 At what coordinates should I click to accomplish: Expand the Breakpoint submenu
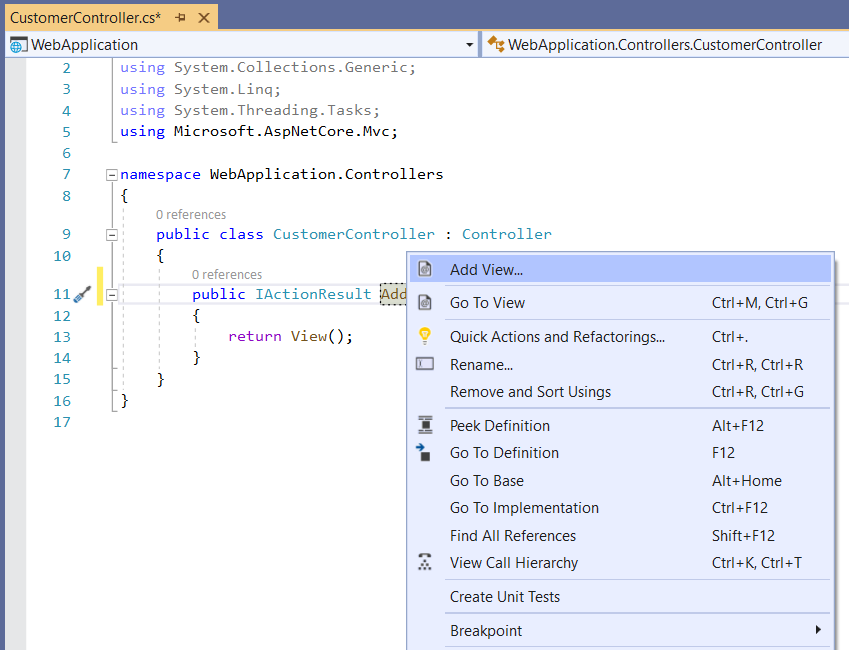click(819, 629)
